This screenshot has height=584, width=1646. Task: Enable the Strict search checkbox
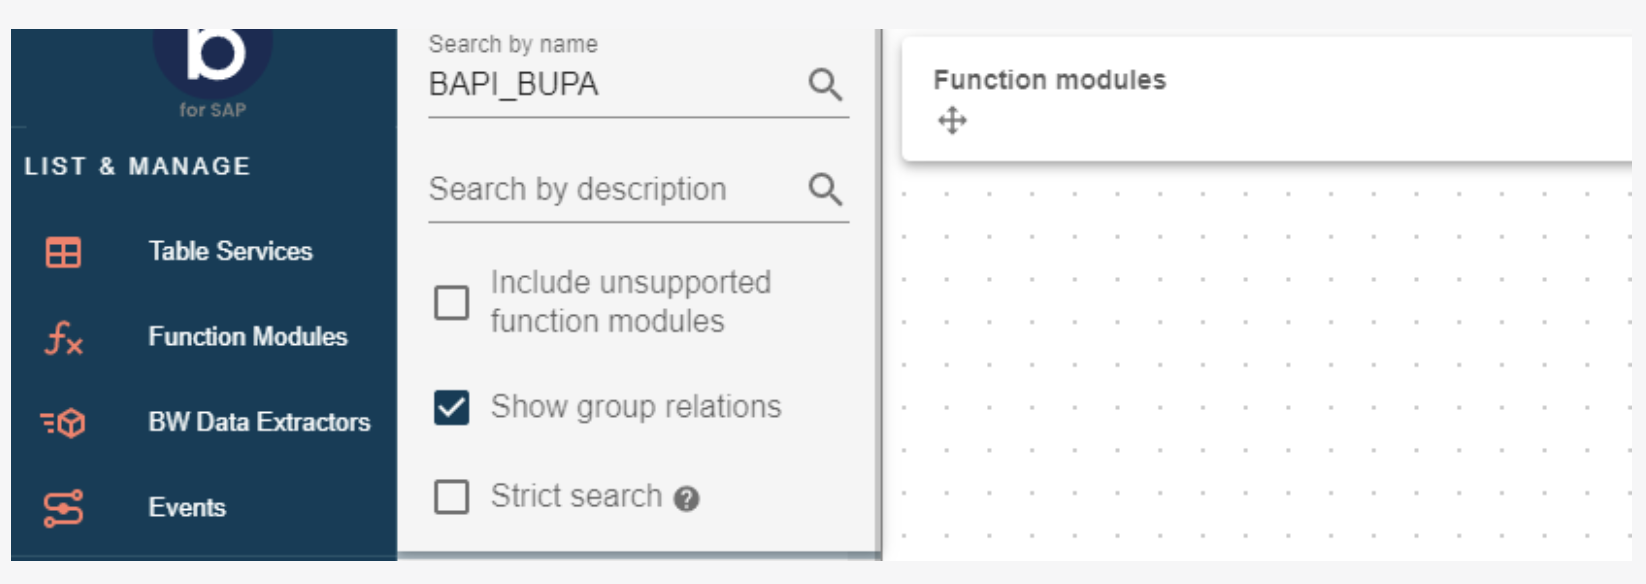[x=451, y=496]
